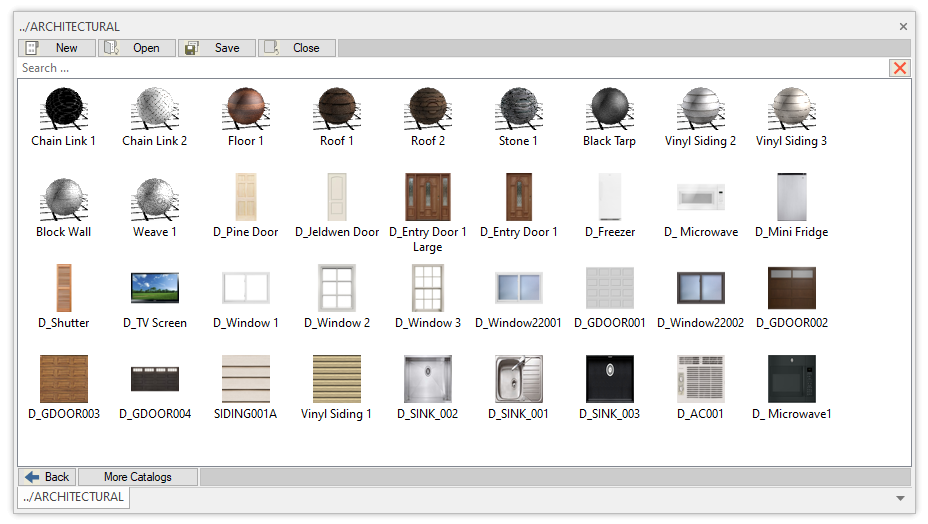Click the New catalog button
Viewport: 928px width, 524px height.
(x=57, y=48)
